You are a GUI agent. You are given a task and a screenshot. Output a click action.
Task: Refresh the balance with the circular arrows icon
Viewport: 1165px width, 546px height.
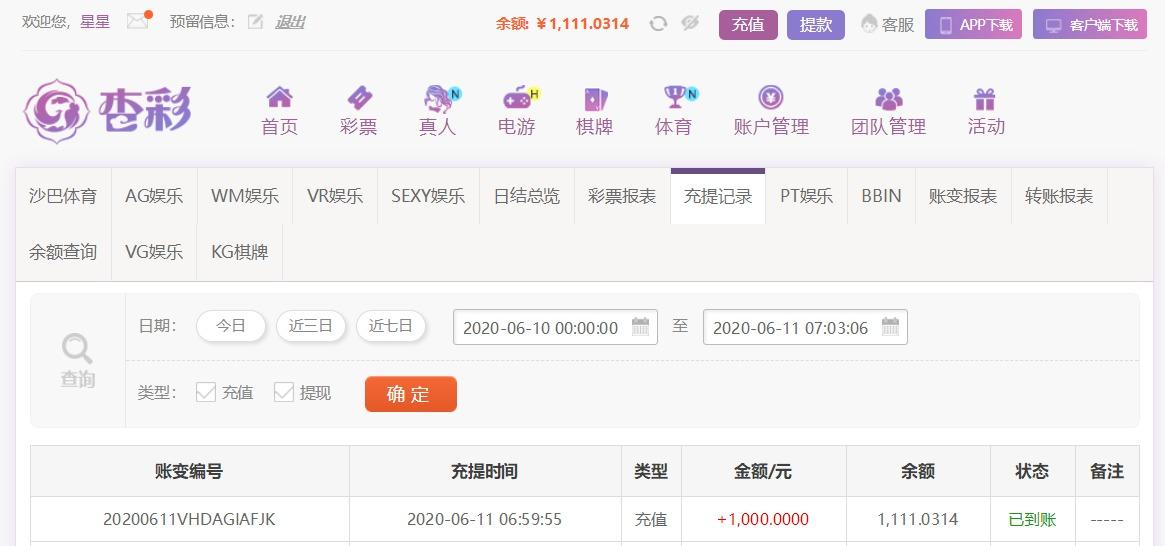click(x=658, y=24)
